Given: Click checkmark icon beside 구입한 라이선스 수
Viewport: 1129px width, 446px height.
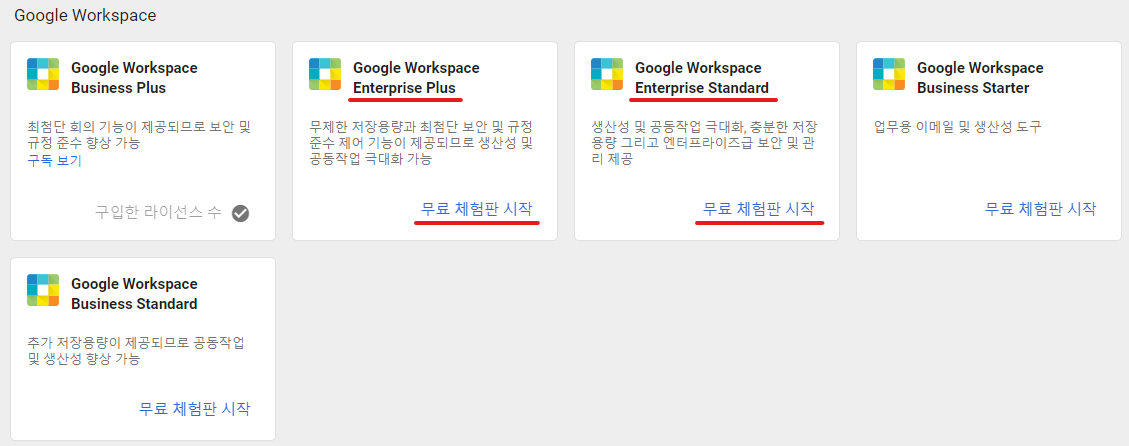Looking at the screenshot, I should tap(240, 213).
